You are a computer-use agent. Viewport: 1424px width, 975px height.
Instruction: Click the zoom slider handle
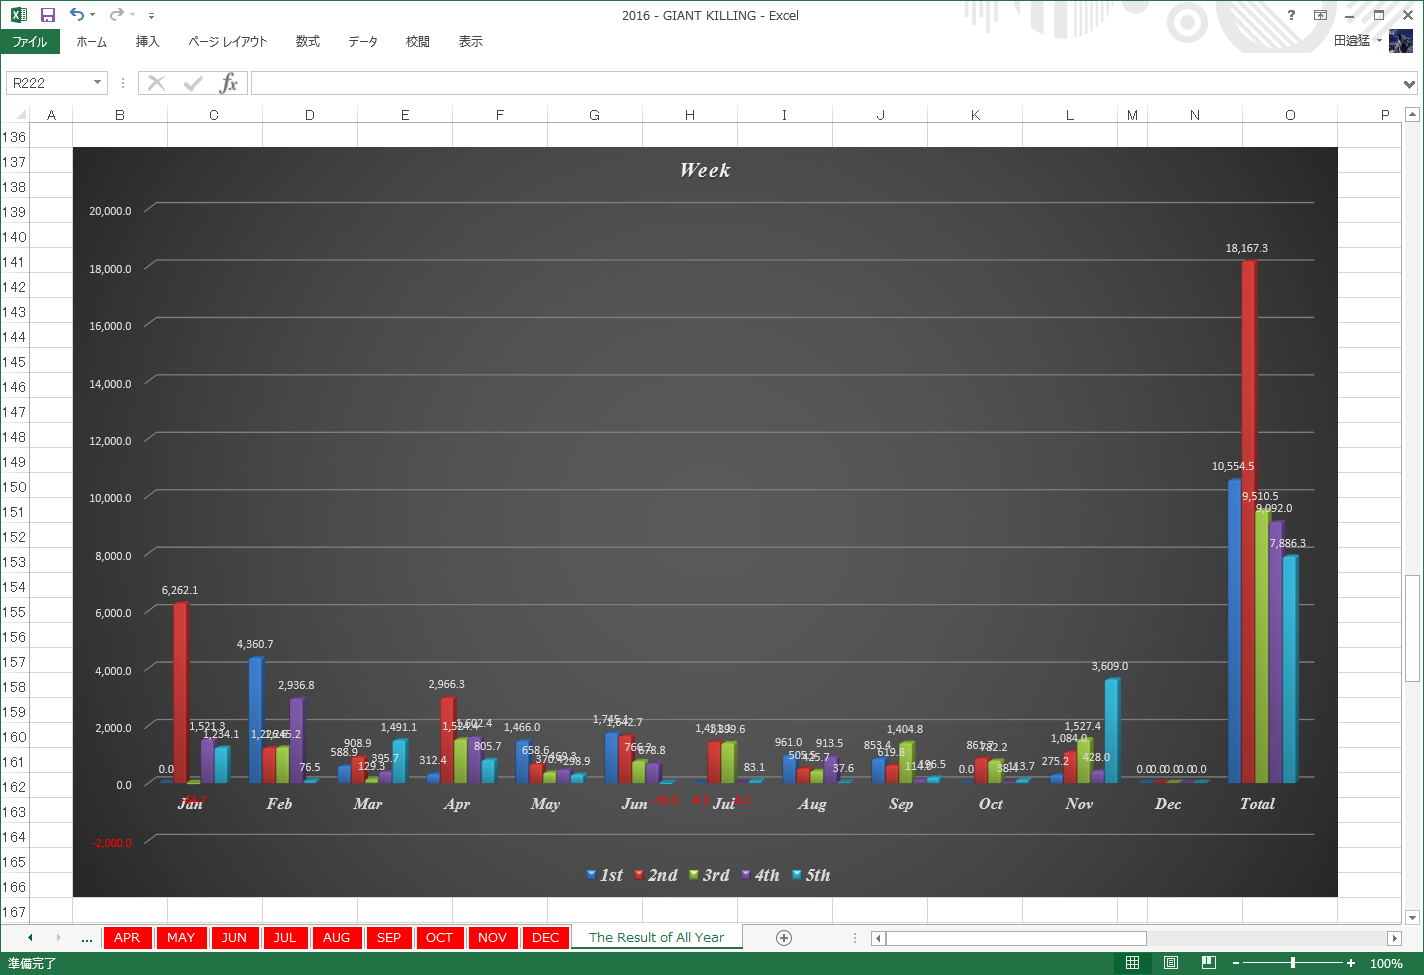tap(1293, 963)
